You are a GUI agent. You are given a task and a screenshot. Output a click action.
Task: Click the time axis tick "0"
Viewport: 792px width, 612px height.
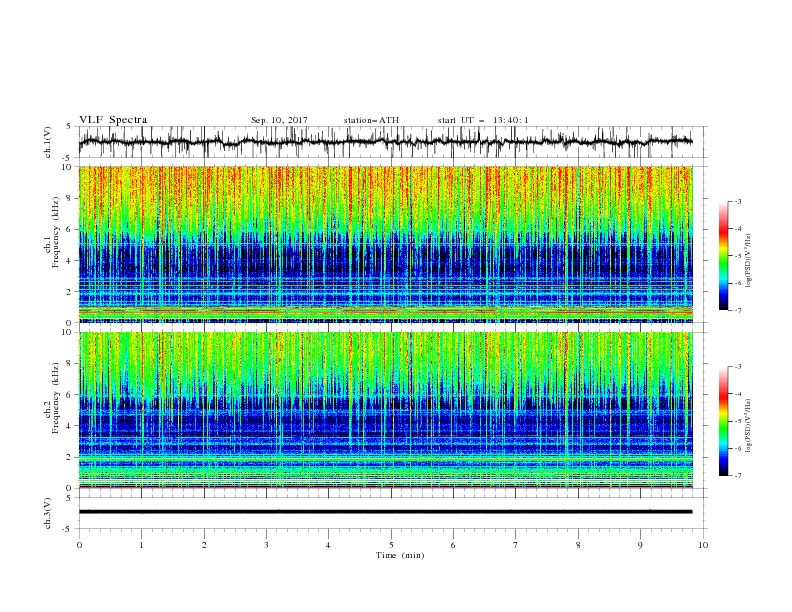[x=79, y=545]
